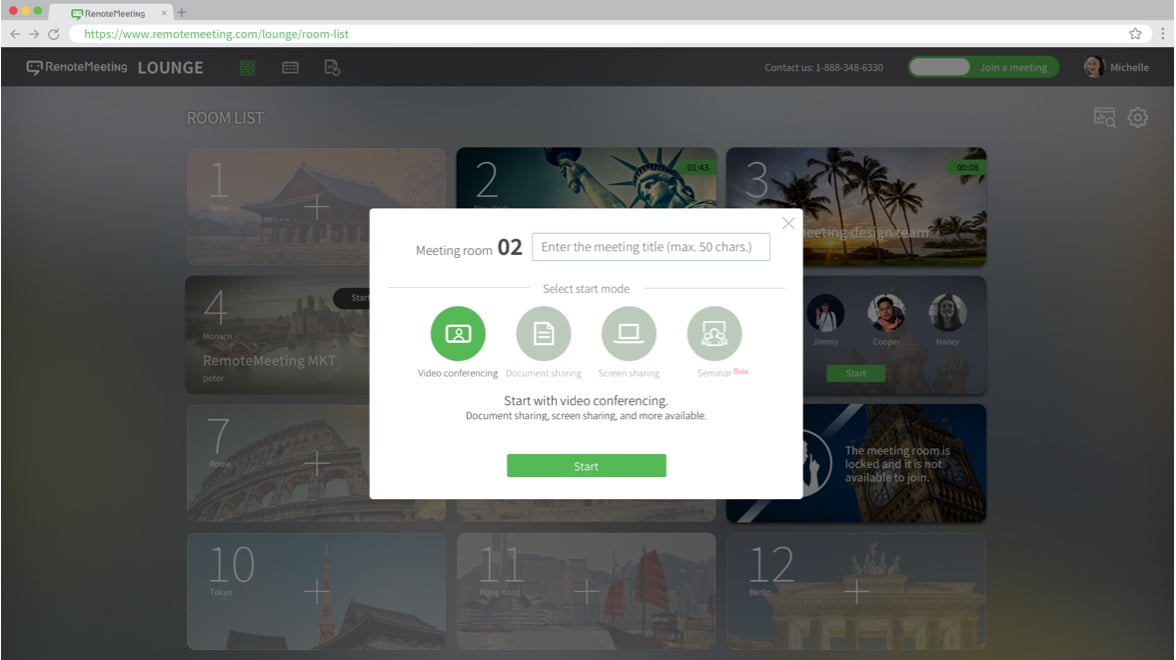
Task: Select Document sharing start mode
Action: (x=544, y=333)
